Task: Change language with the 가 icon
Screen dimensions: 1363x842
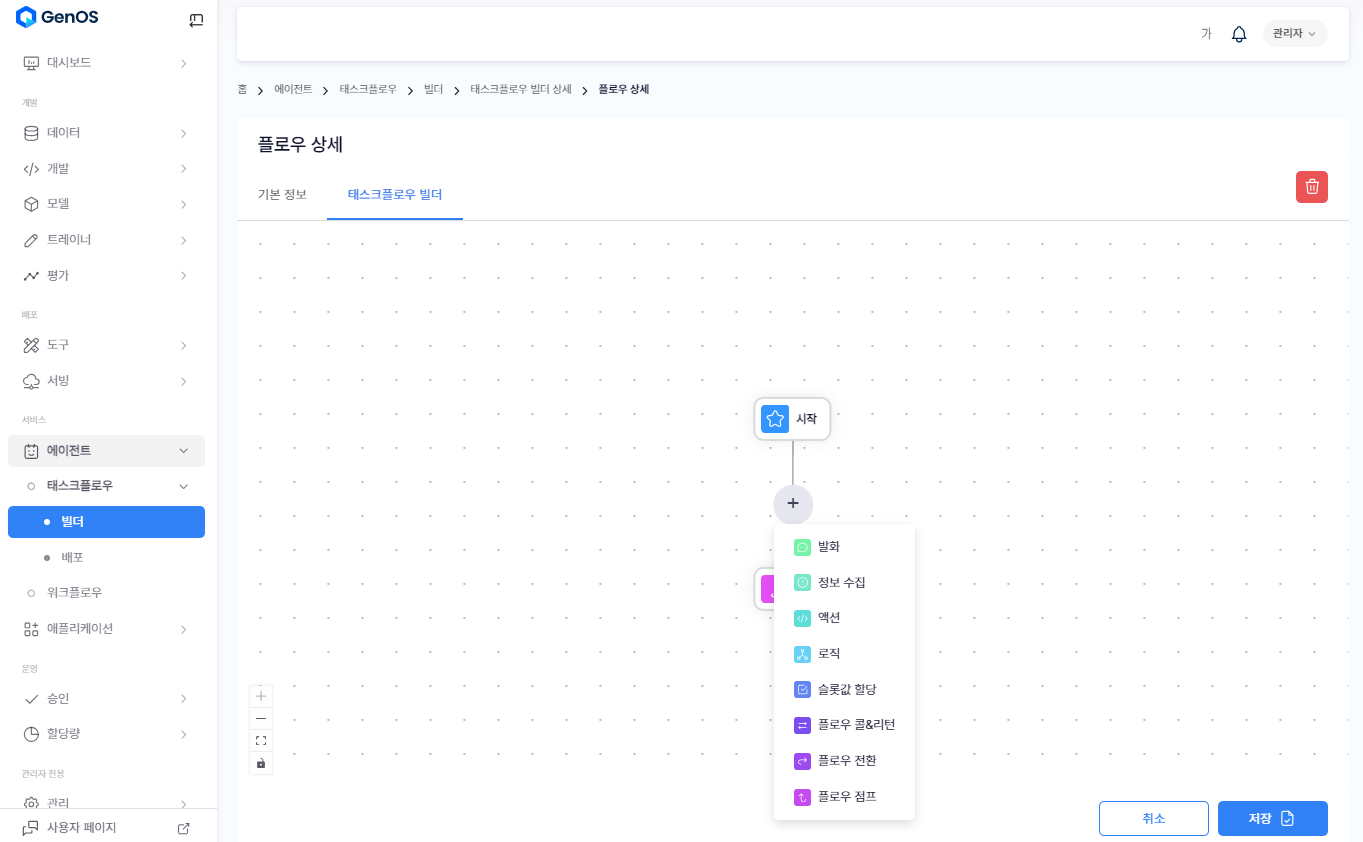Action: click(1206, 34)
